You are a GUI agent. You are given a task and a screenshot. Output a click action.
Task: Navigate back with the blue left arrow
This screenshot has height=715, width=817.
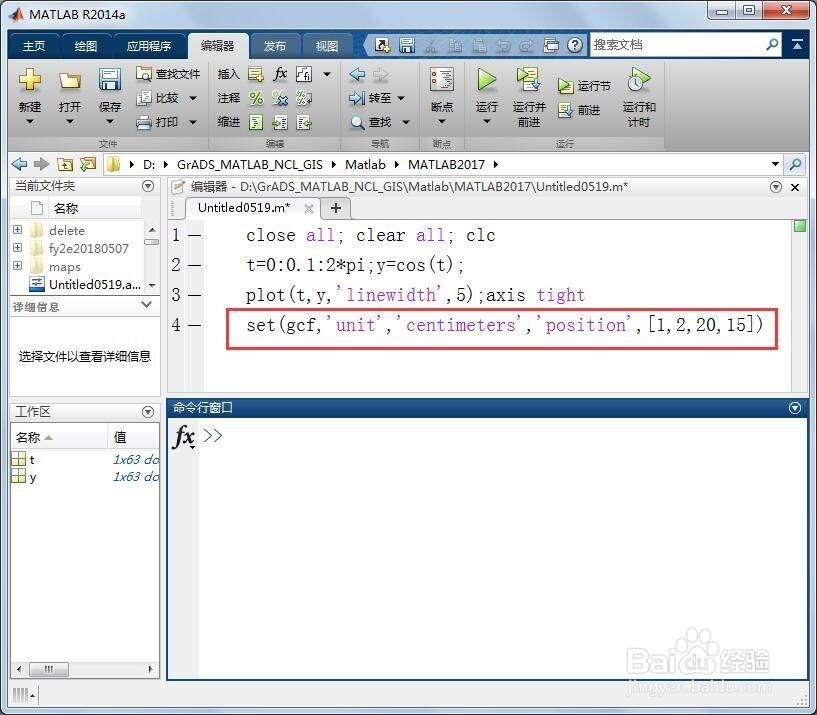pos(357,74)
